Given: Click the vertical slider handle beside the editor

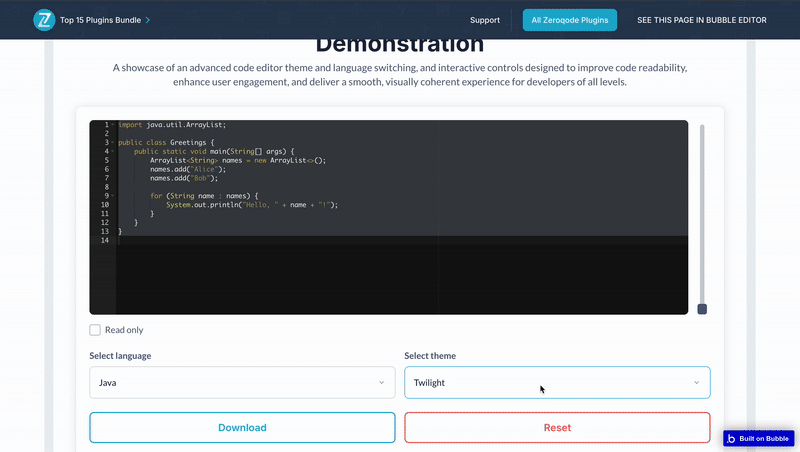Looking at the screenshot, I should point(702,309).
